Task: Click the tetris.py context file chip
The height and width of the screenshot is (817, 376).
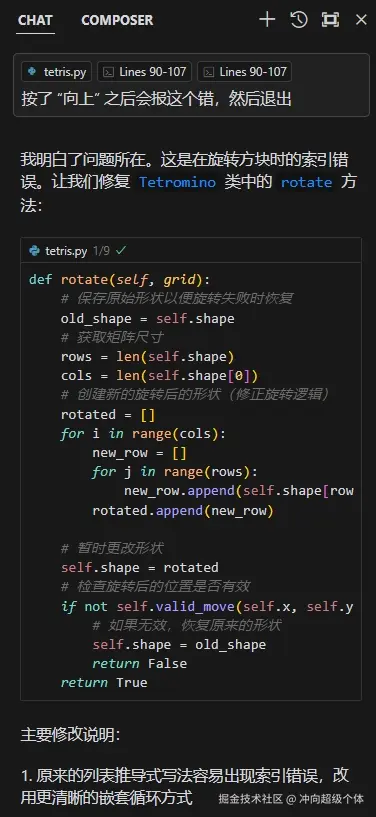Action: coord(57,72)
